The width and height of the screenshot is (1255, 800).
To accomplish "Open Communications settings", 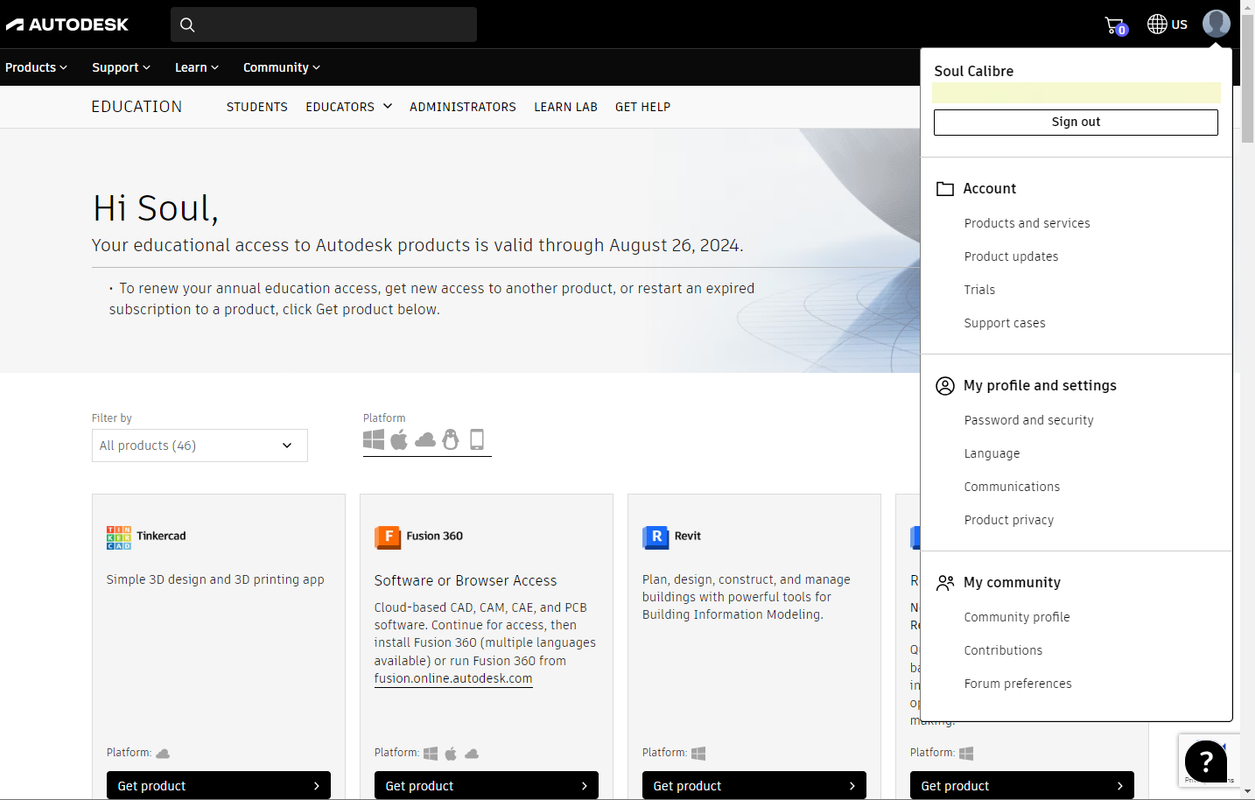I will 1012,487.
